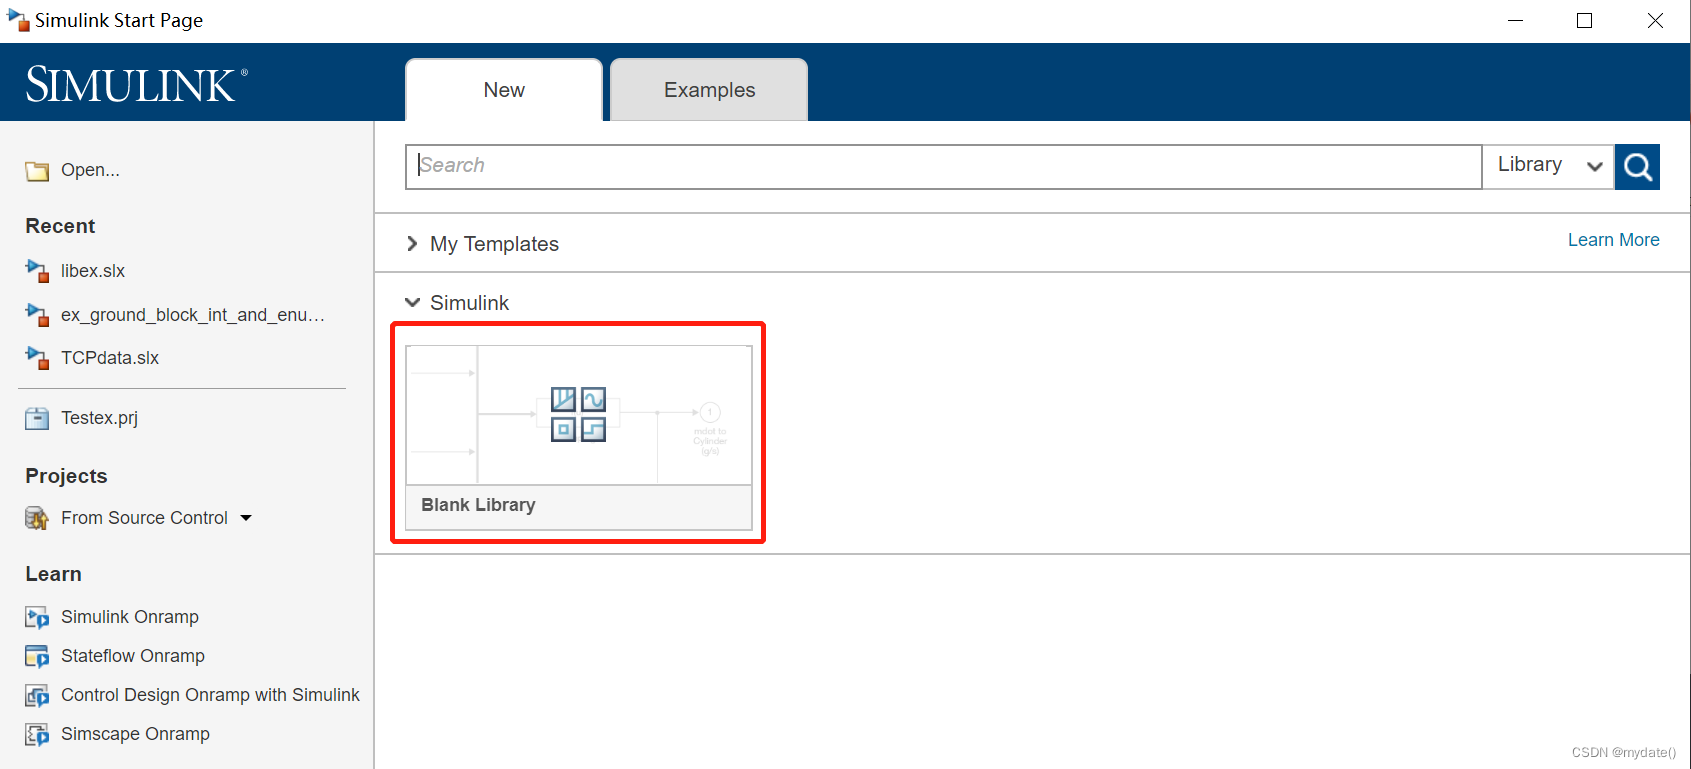Click the Control Design Onramp icon
Viewport: 1691px width, 769px height.
pos(37,695)
